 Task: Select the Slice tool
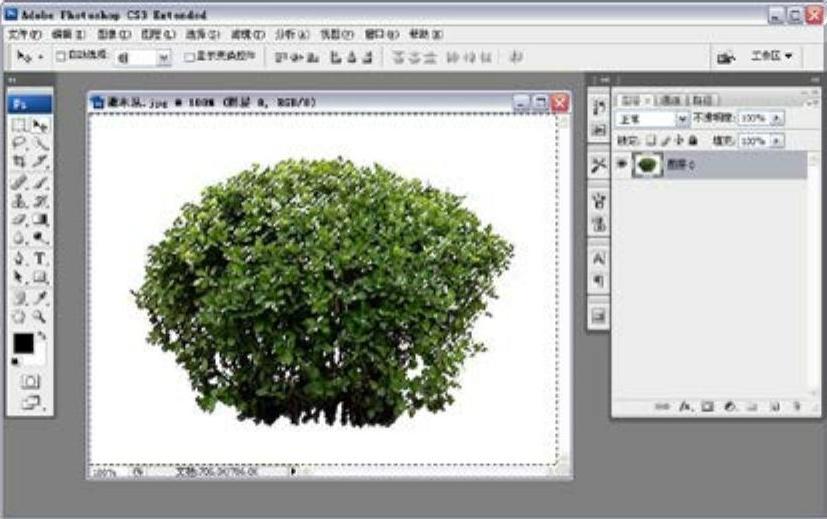pos(40,161)
